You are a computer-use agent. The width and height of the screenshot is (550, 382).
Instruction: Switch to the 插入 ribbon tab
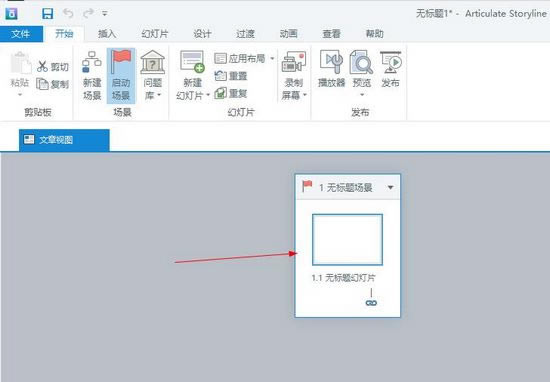(x=107, y=34)
